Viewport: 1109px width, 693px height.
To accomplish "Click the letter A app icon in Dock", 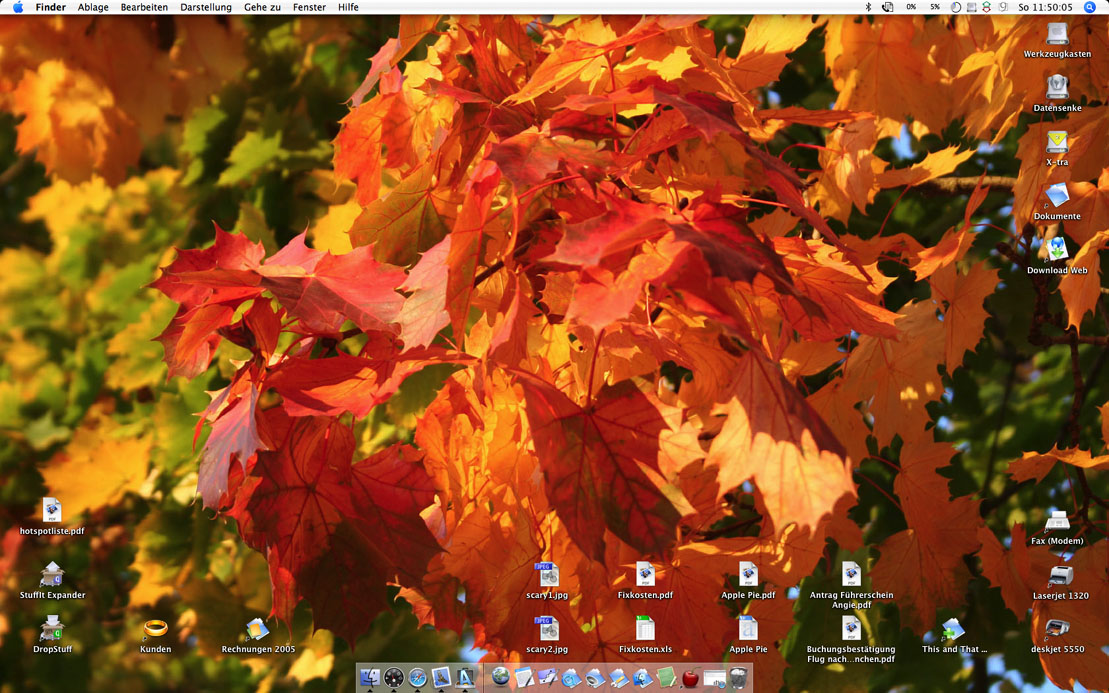I will (x=465, y=678).
